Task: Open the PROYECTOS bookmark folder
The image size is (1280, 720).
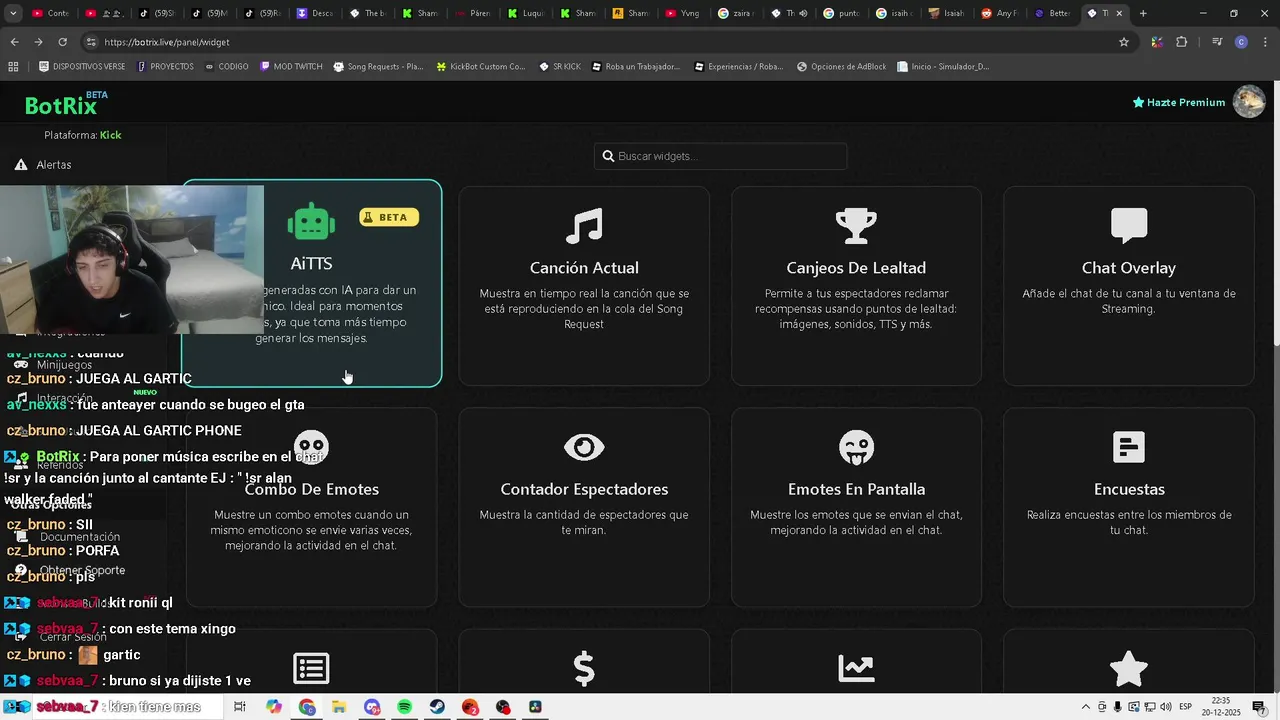Action: click(166, 67)
